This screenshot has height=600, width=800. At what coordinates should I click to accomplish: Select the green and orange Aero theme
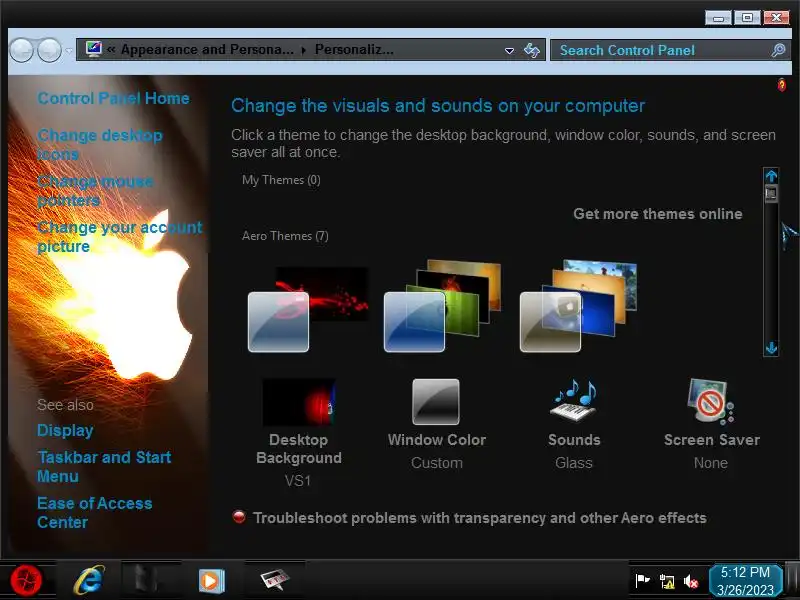(x=442, y=306)
